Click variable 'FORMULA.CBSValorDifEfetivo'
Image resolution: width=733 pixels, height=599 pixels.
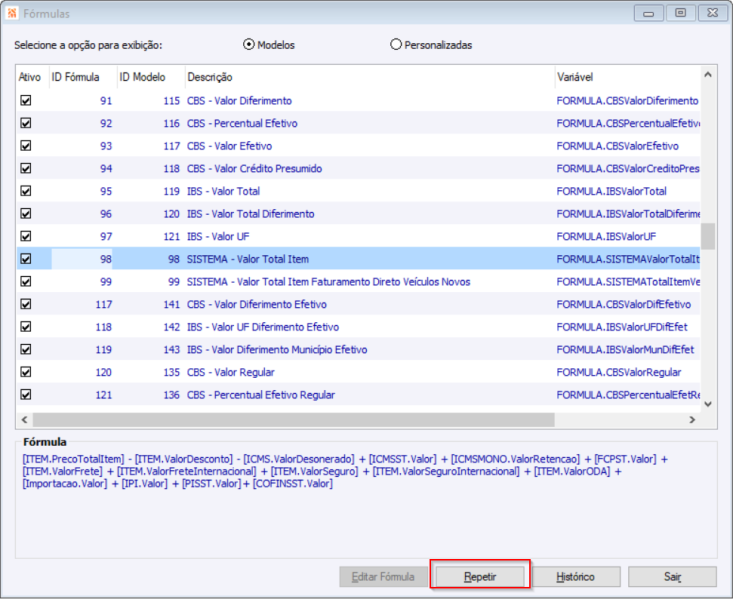point(624,304)
